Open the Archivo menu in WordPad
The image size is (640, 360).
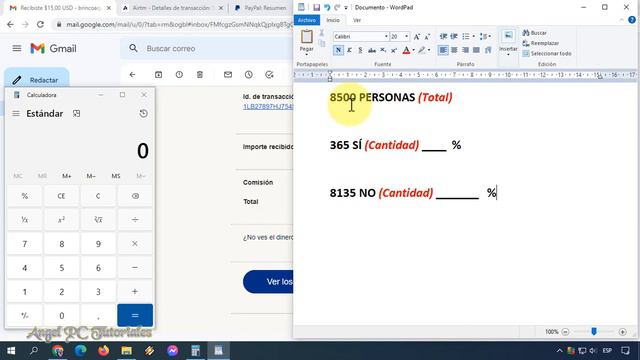(x=307, y=20)
